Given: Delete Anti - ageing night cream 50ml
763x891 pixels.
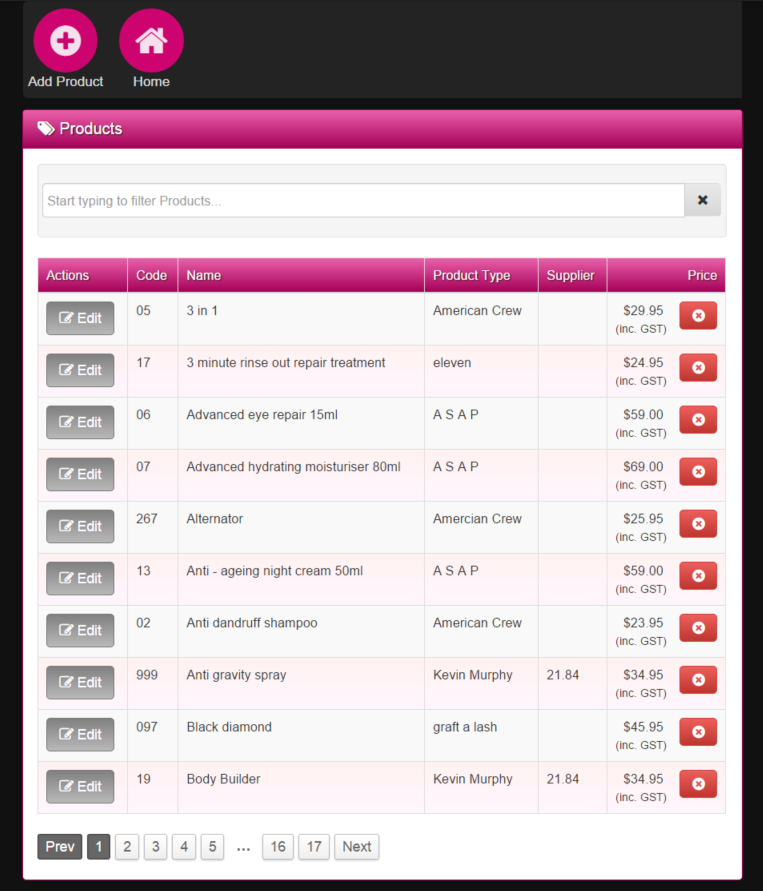Looking at the screenshot, I should tap(698, 576).
